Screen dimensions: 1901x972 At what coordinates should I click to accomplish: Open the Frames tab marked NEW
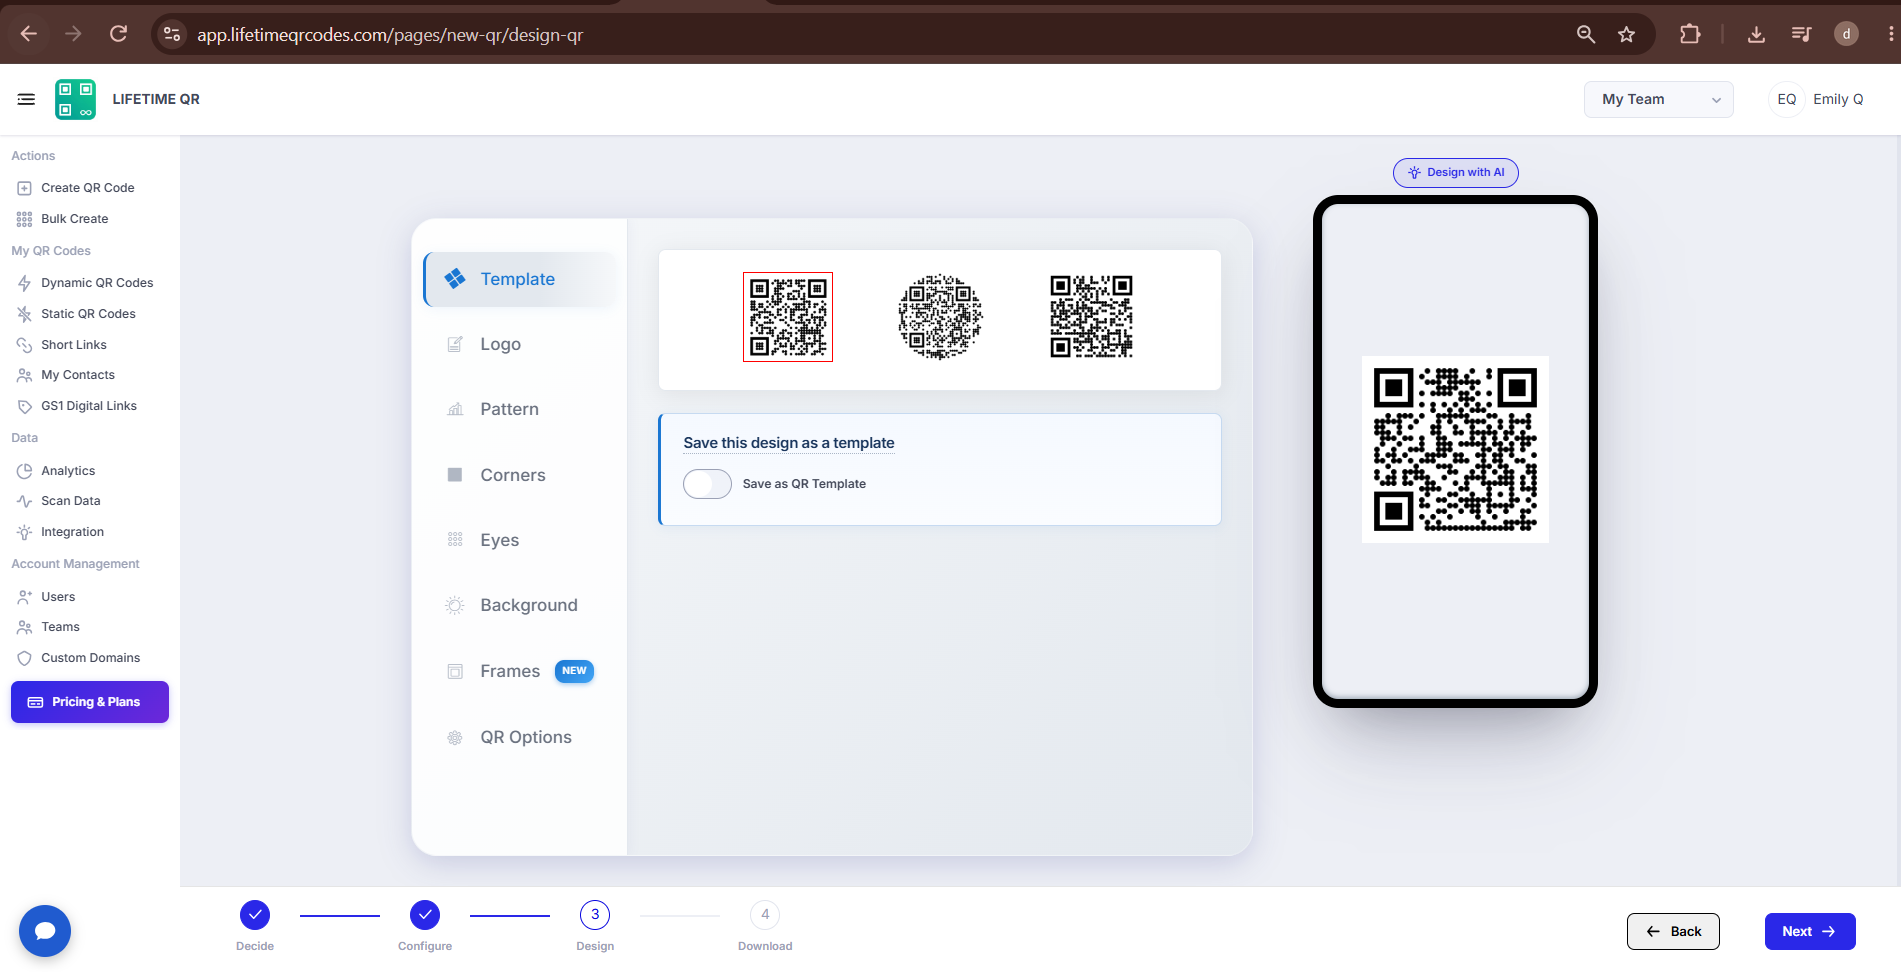(x=522, y=671)
